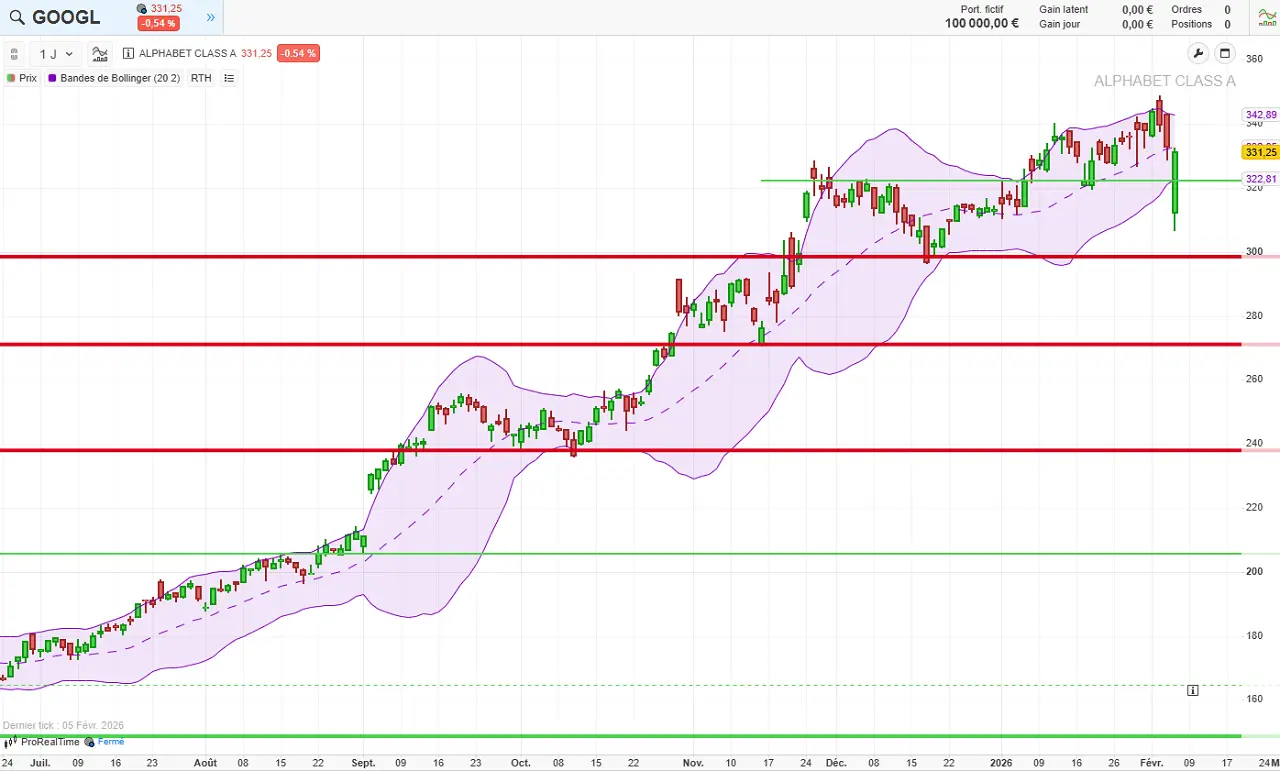The width and height of the screenshot is (1280, 771).
Task: Open the indicator list menu beside RTH
Action: [229, 78]
